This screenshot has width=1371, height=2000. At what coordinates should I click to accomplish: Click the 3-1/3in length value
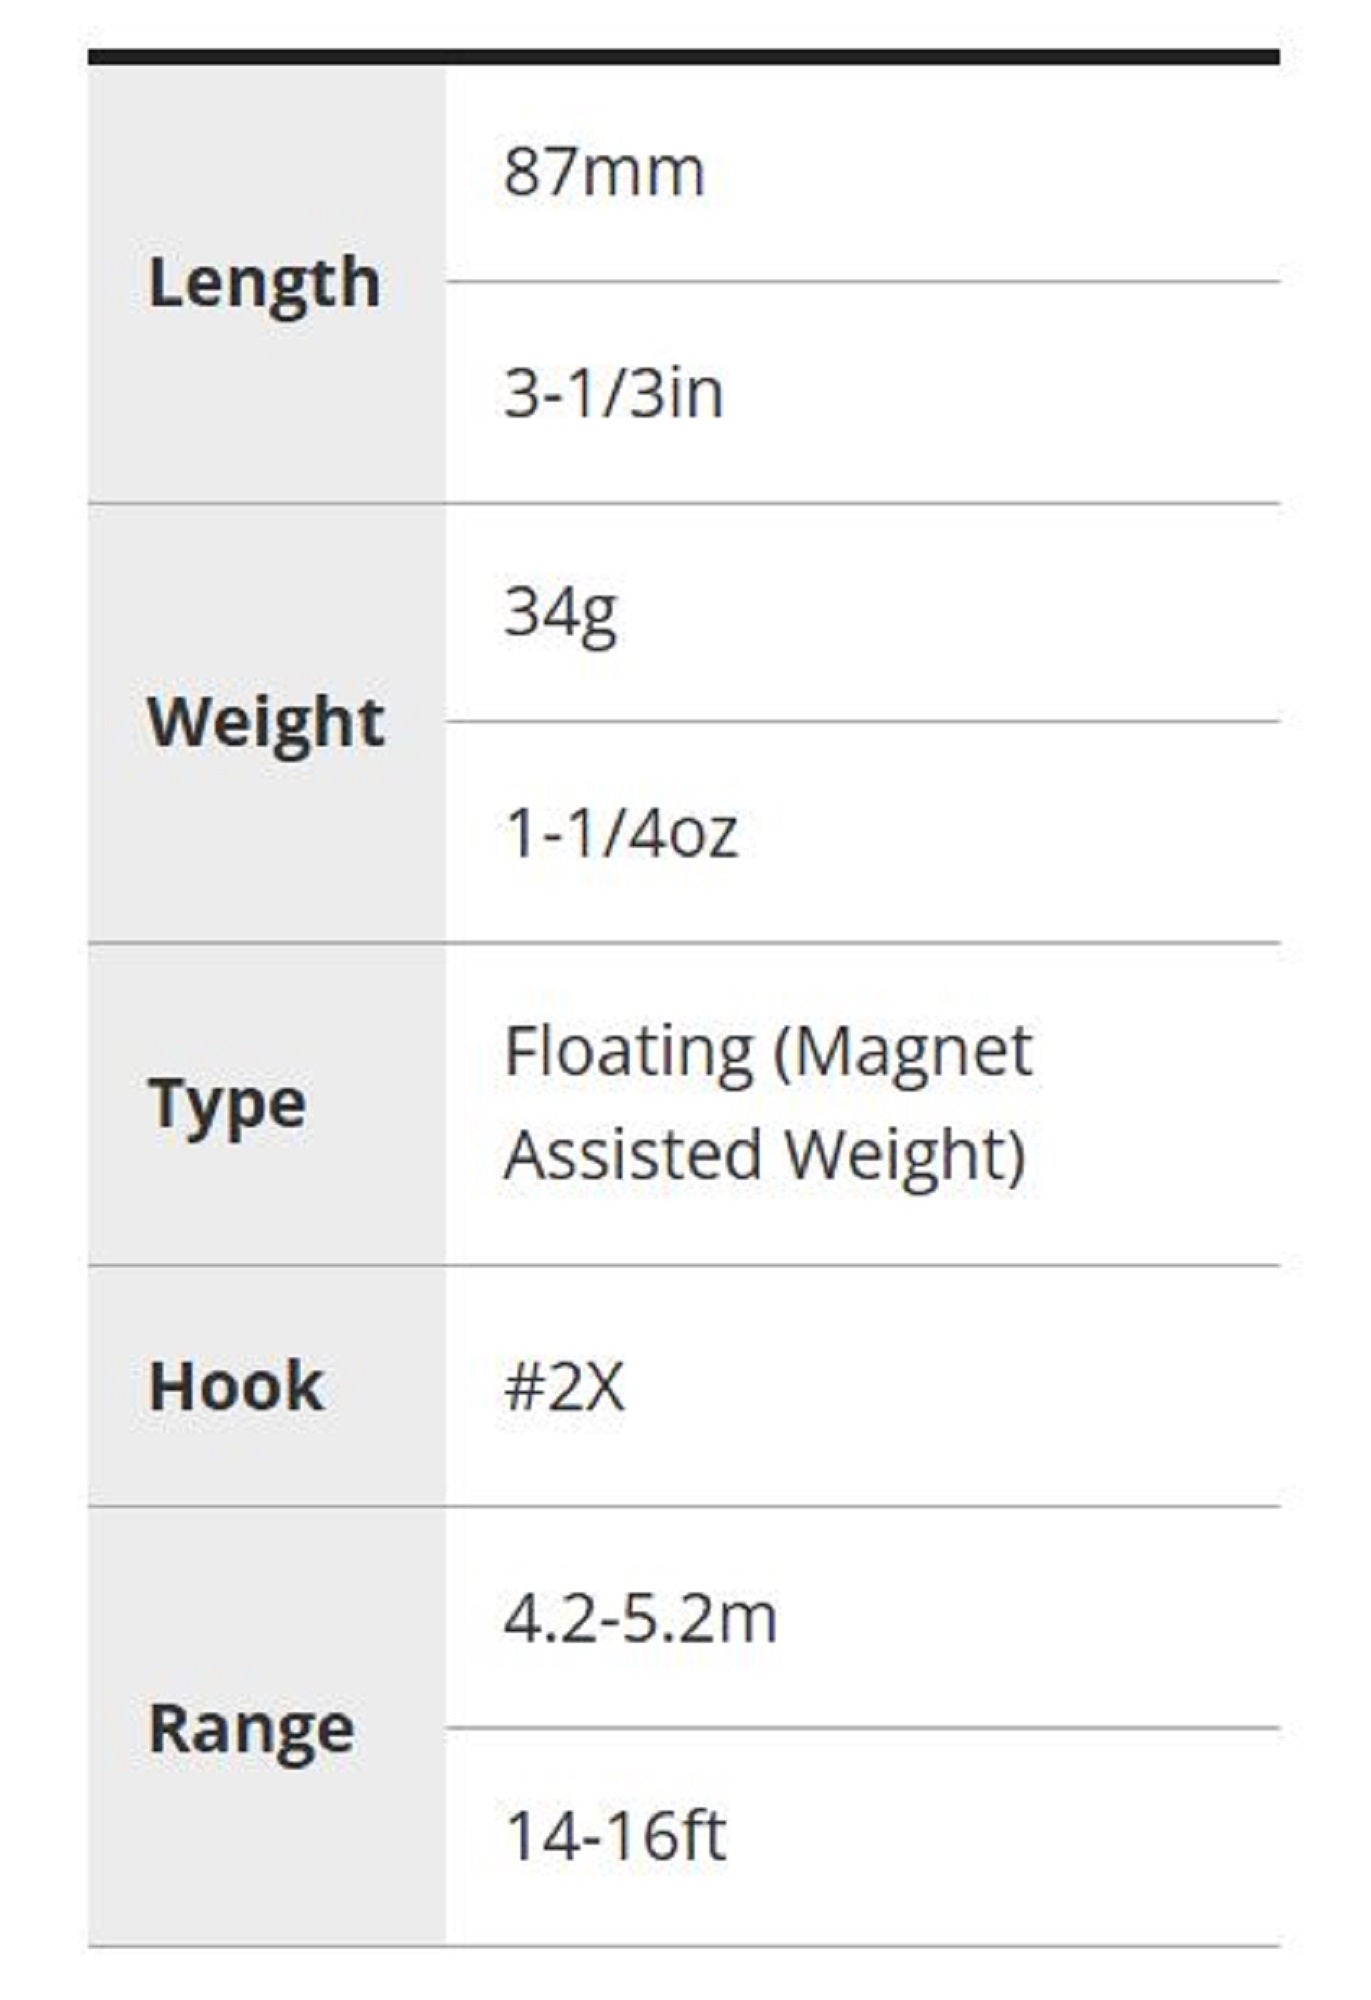[x=613, y=393]
